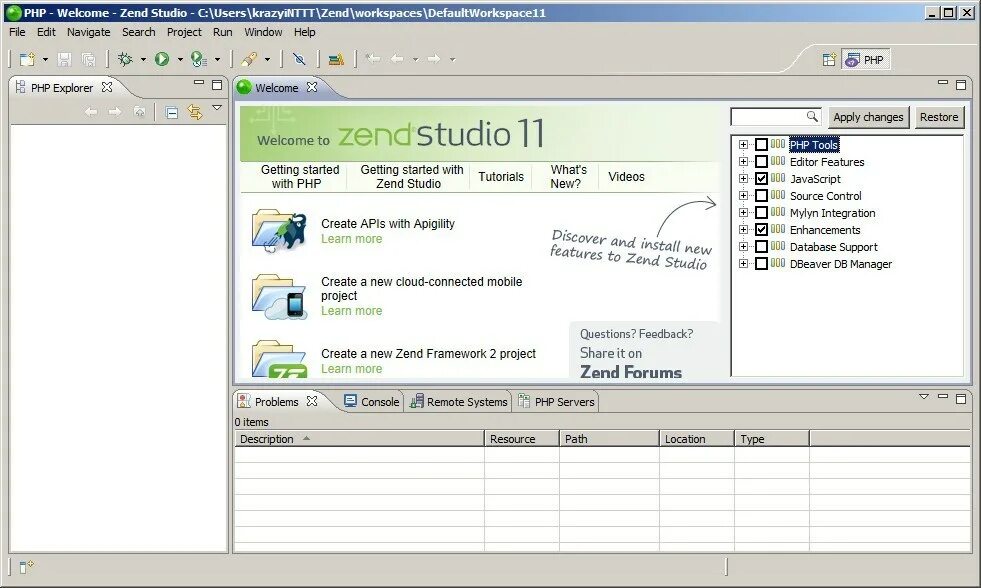Expand the PHP Tools tree node
Image resolution: width=981 pixels, height=588 pixels.
743,144
